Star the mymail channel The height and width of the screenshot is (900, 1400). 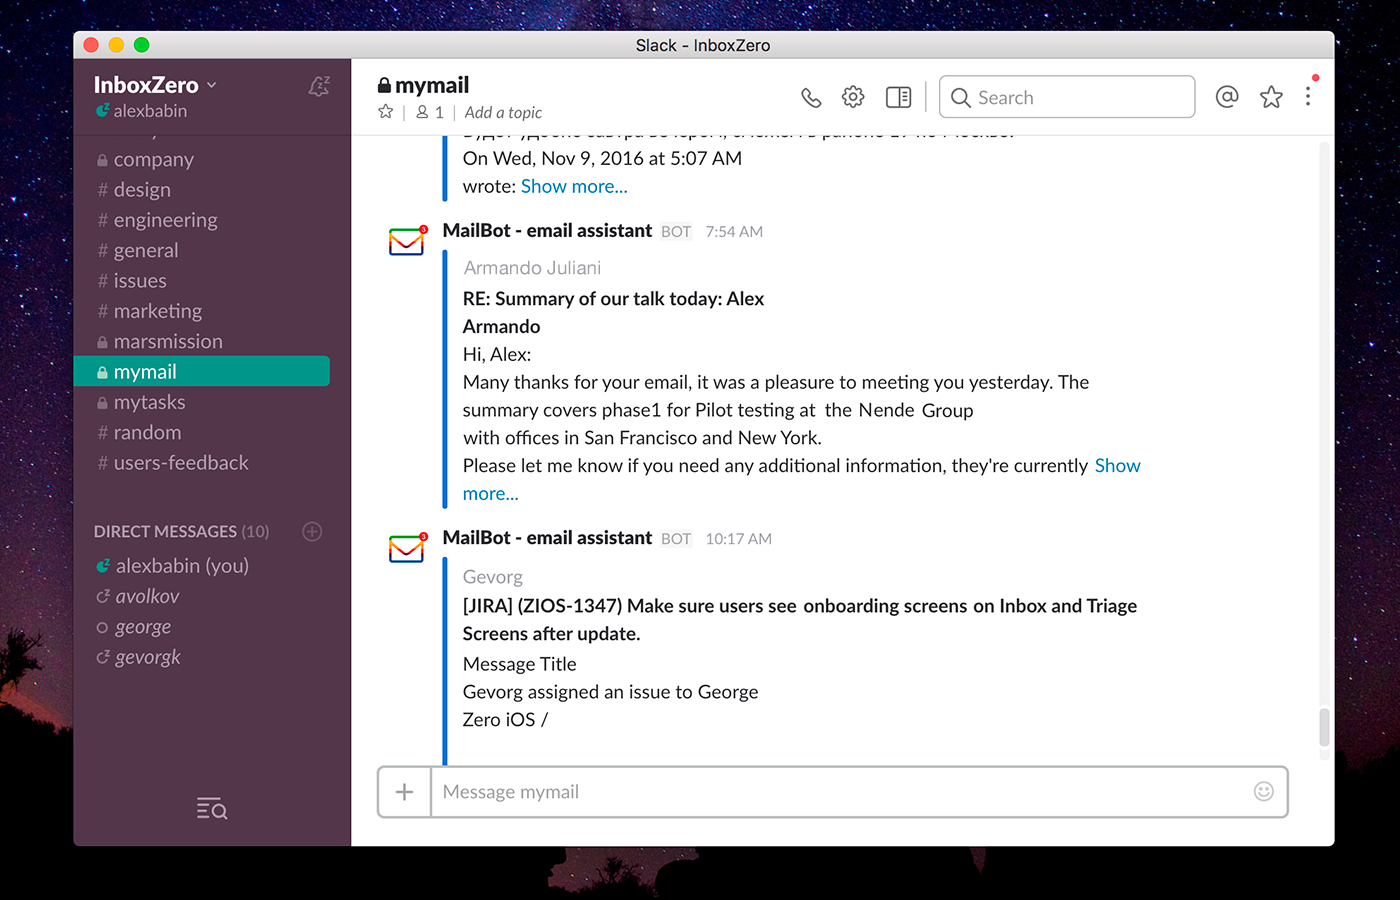[x=385, y=112]
